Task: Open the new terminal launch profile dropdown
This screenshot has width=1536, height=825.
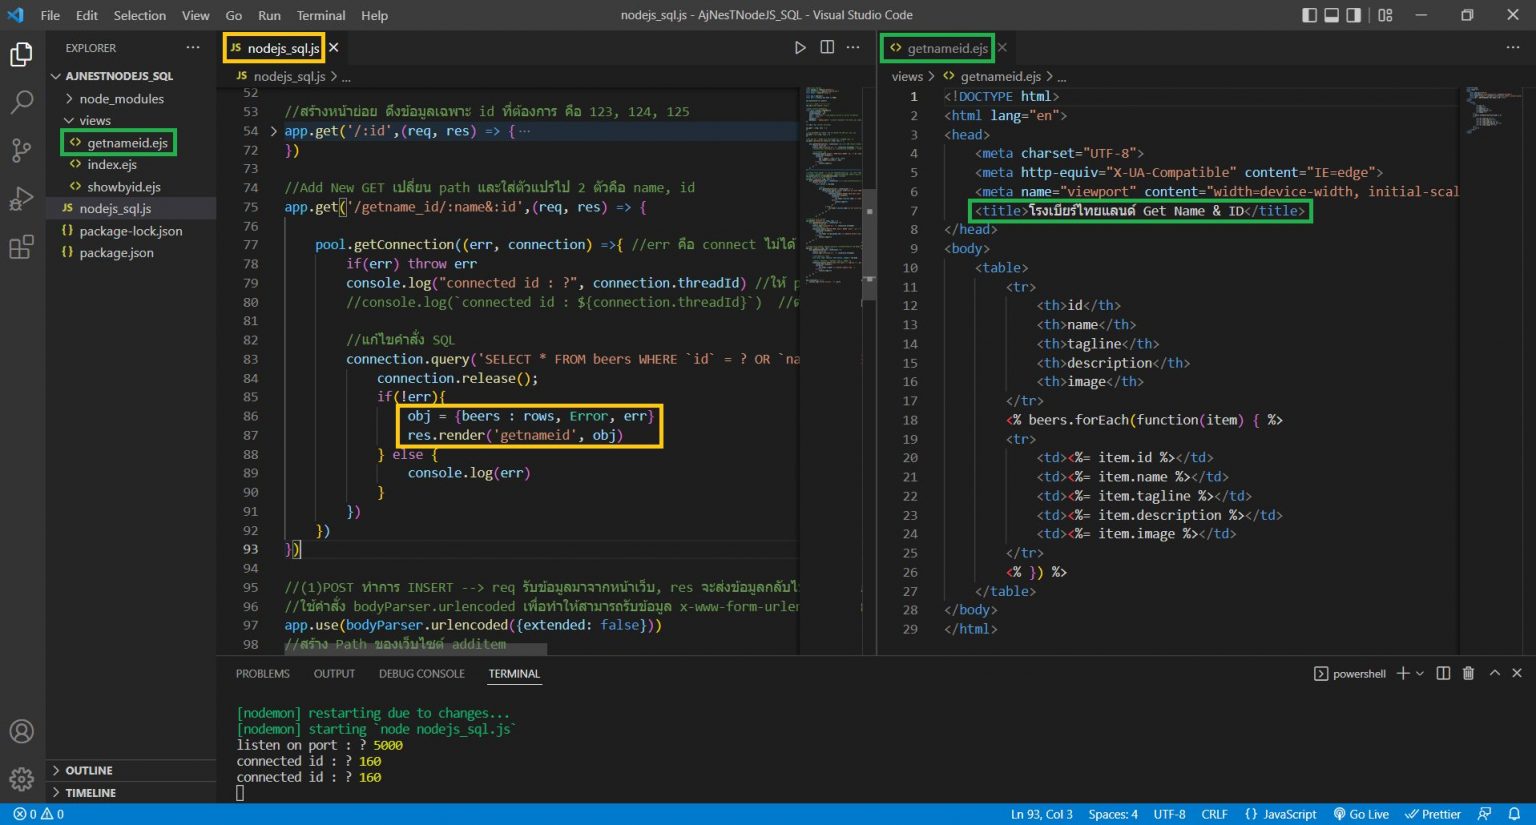Action: [x=1421, y=673]
